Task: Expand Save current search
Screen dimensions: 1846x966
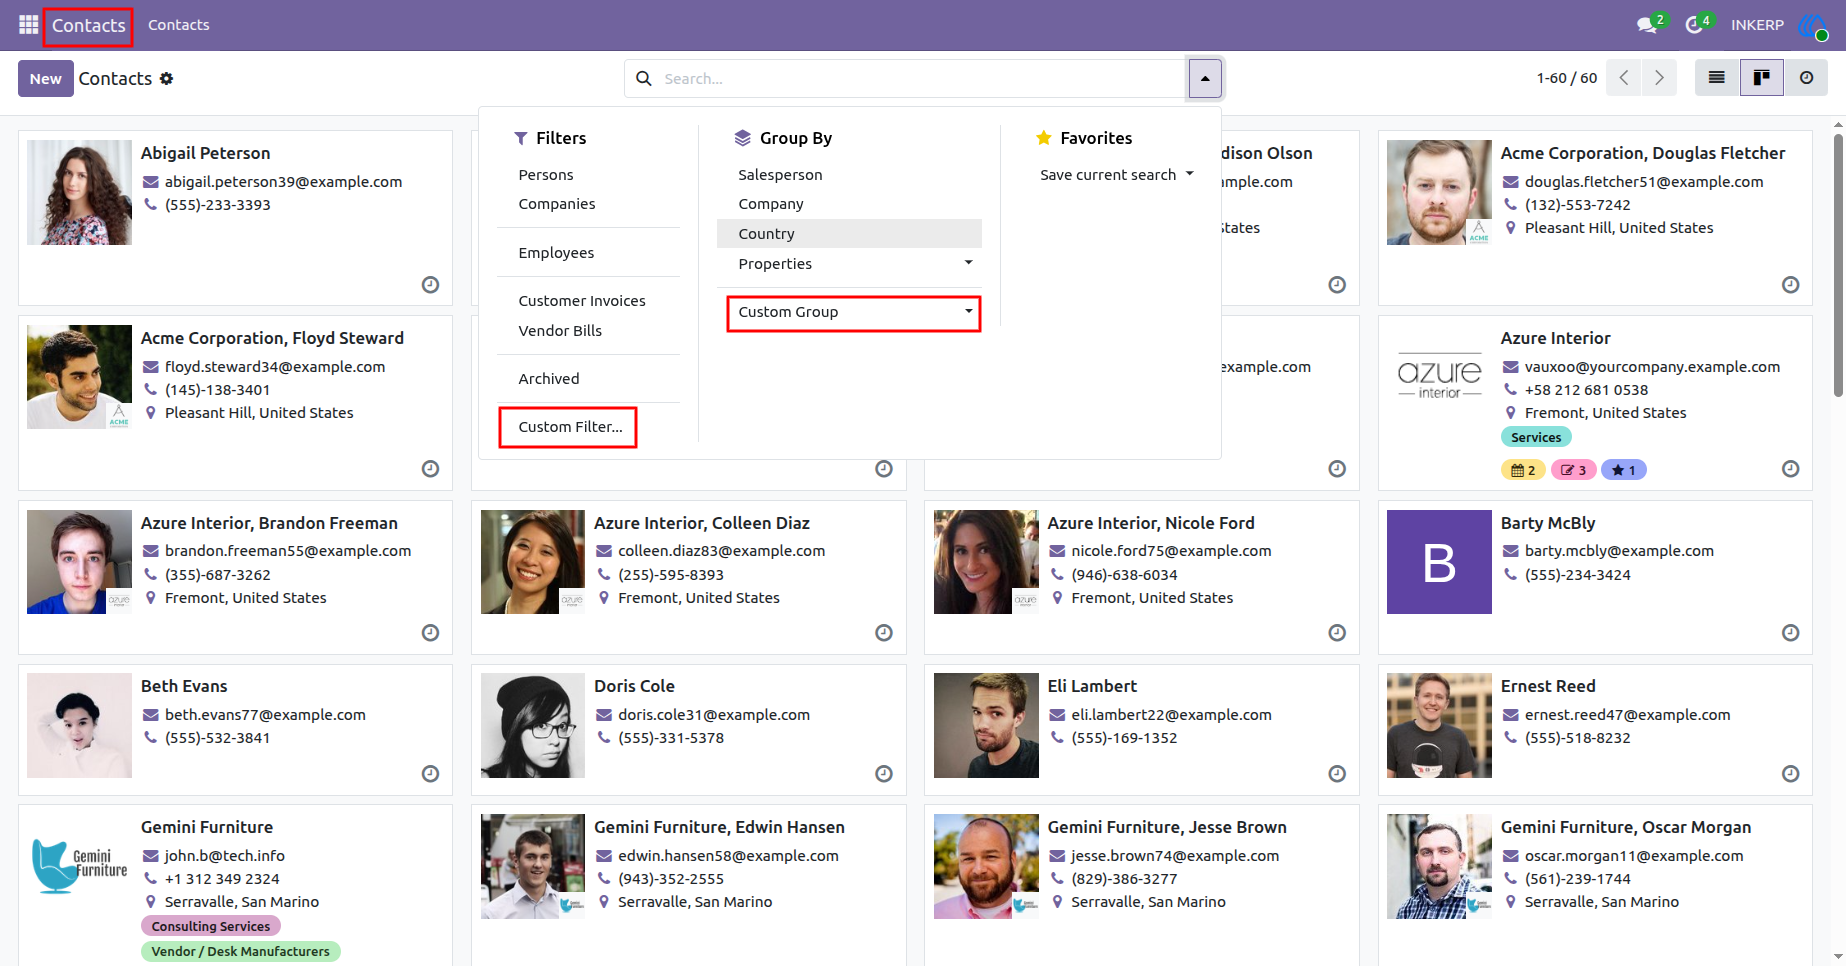Action: click(1117, 175)
